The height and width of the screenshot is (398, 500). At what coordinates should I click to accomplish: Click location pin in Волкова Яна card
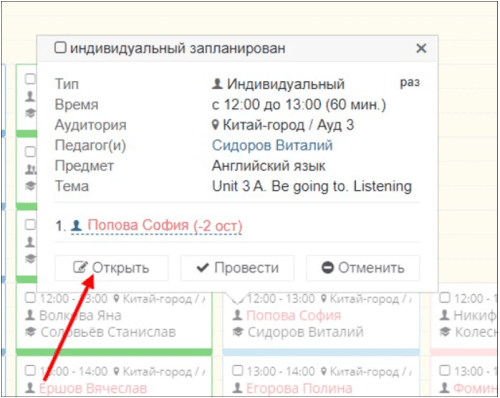(x=116, y=298)
